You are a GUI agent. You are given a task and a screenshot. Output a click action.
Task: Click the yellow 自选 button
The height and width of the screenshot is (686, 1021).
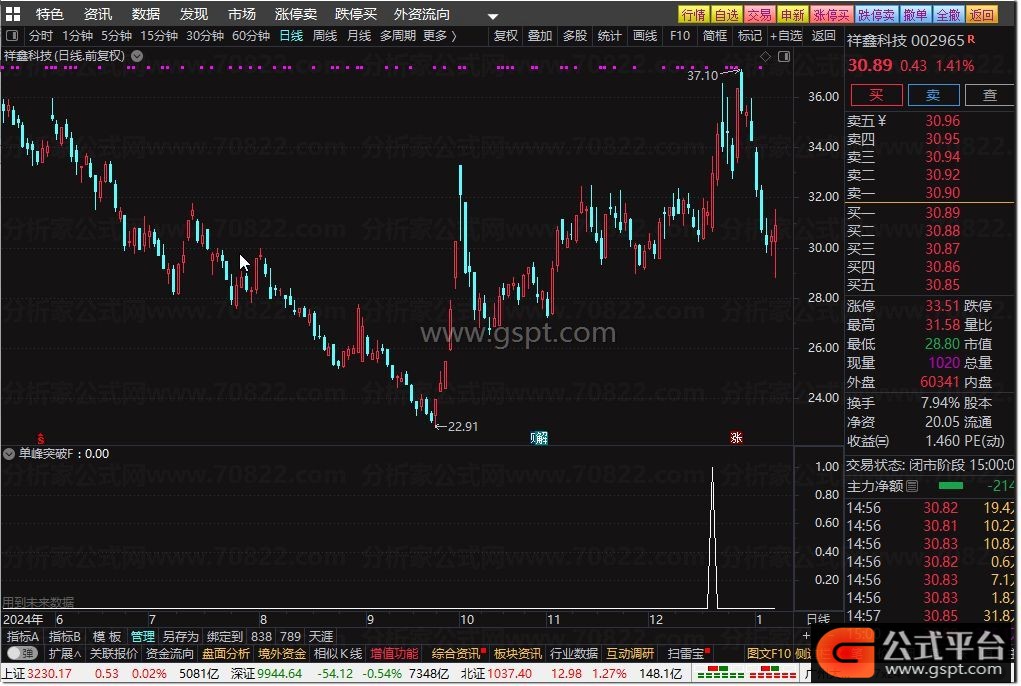point(726,14)
